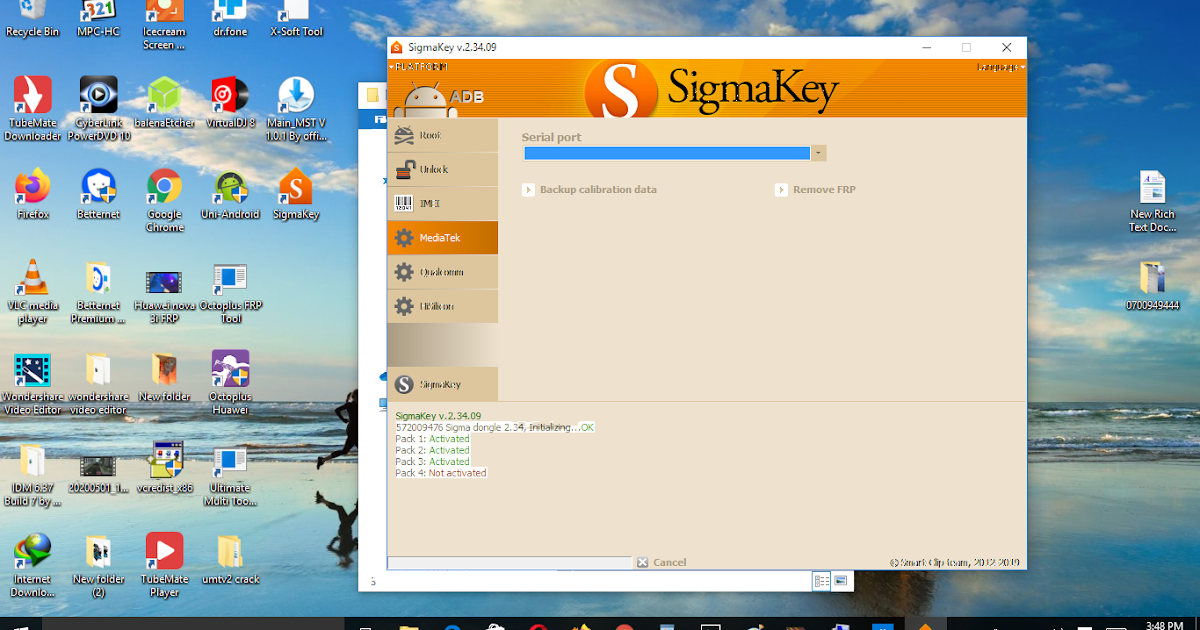Click the Smart-Clip team copyright text

click(x=954, y=562)
